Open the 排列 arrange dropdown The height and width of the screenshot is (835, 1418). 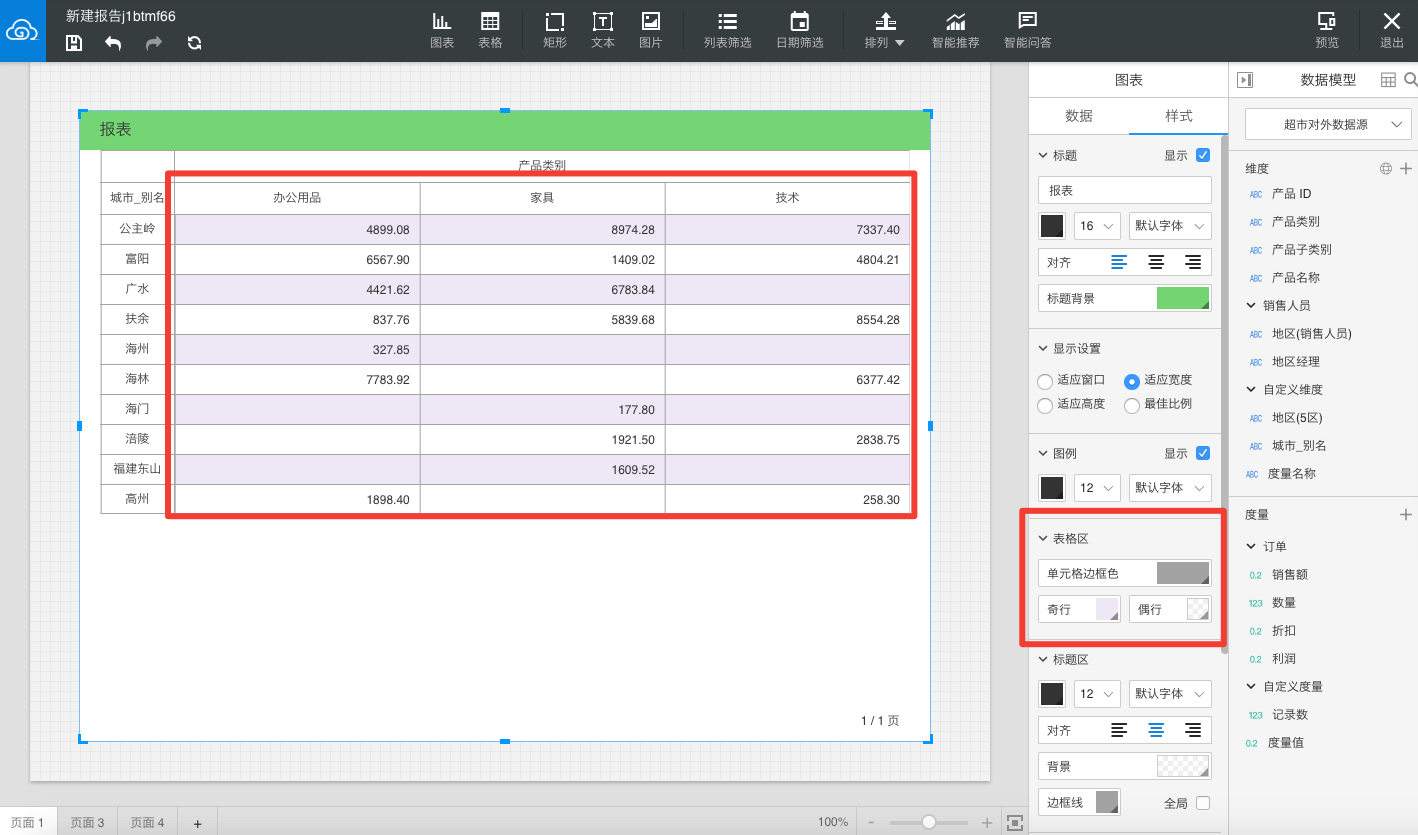885,30
